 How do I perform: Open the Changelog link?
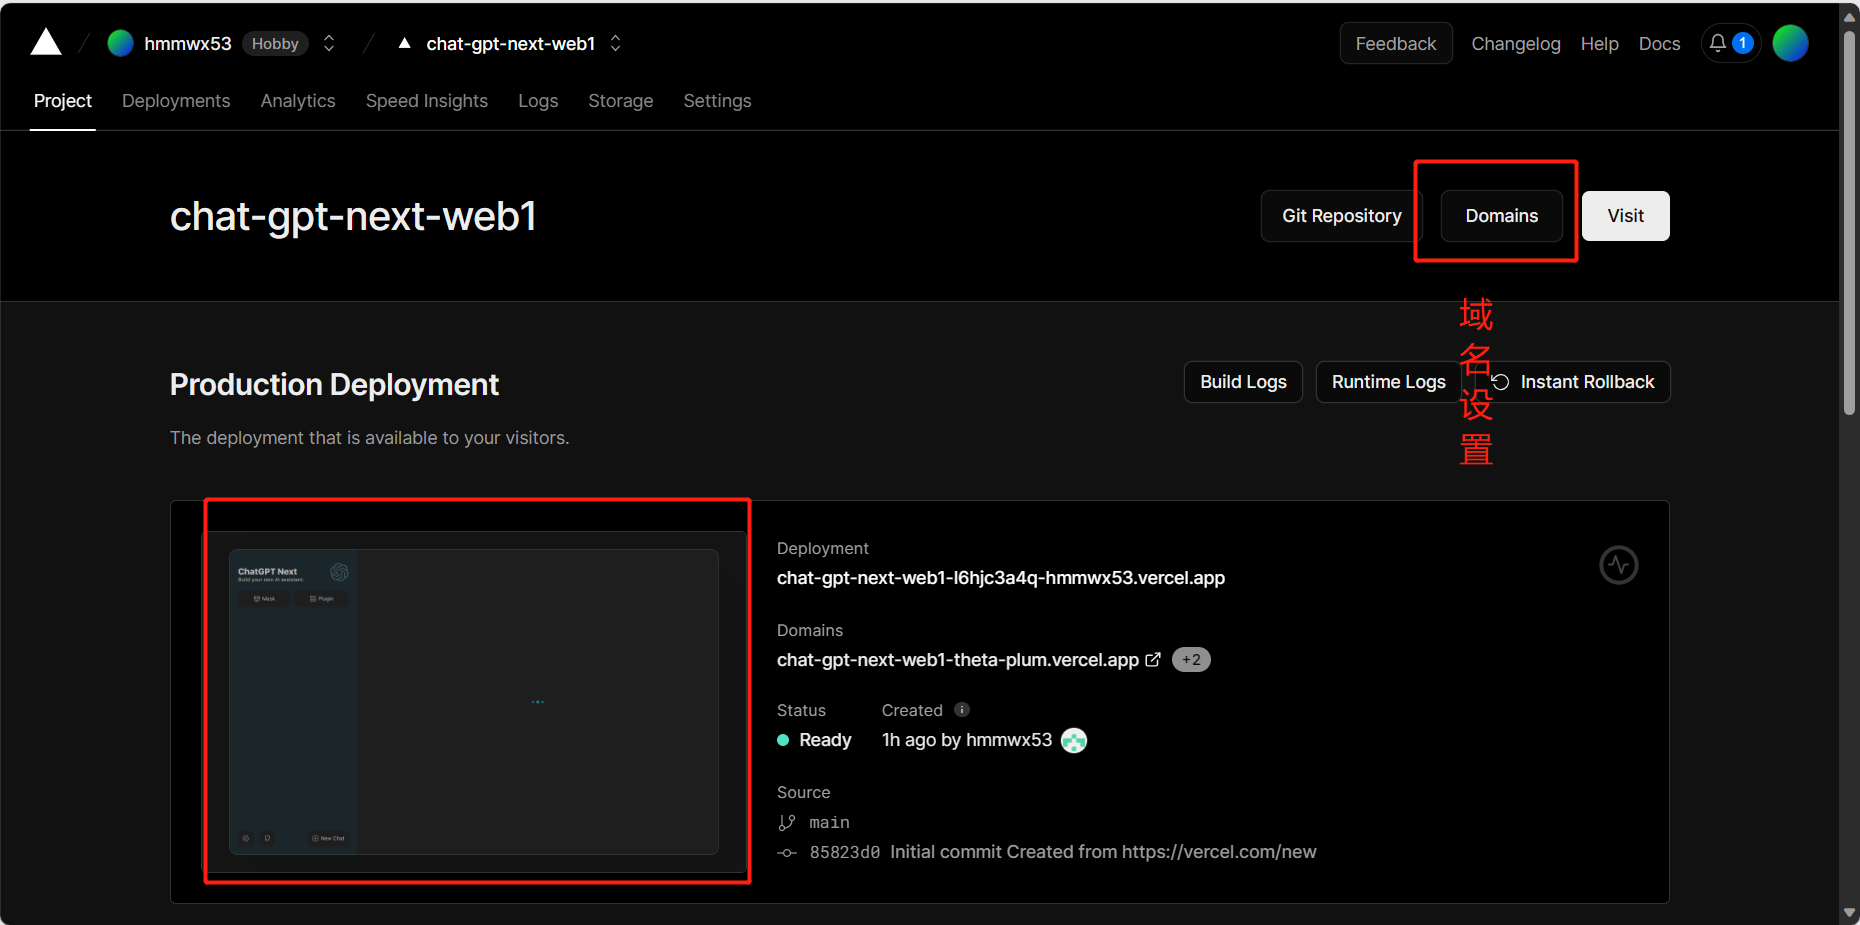click(x=1516, y=44)
